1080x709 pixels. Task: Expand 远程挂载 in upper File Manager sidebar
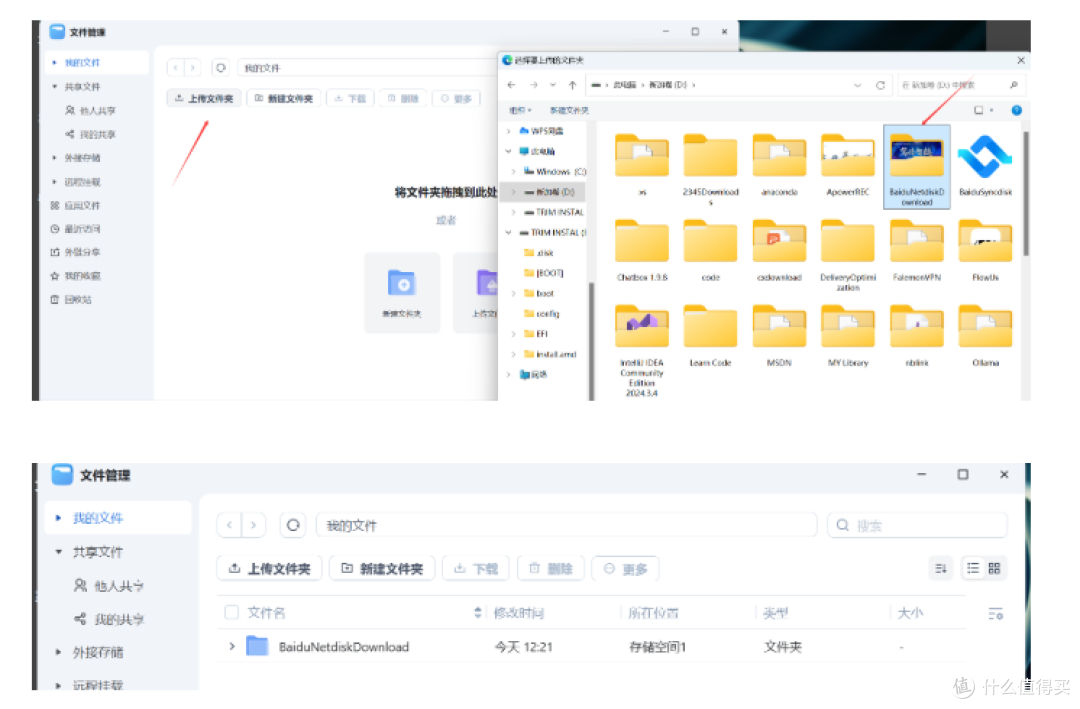click(54, 182)
